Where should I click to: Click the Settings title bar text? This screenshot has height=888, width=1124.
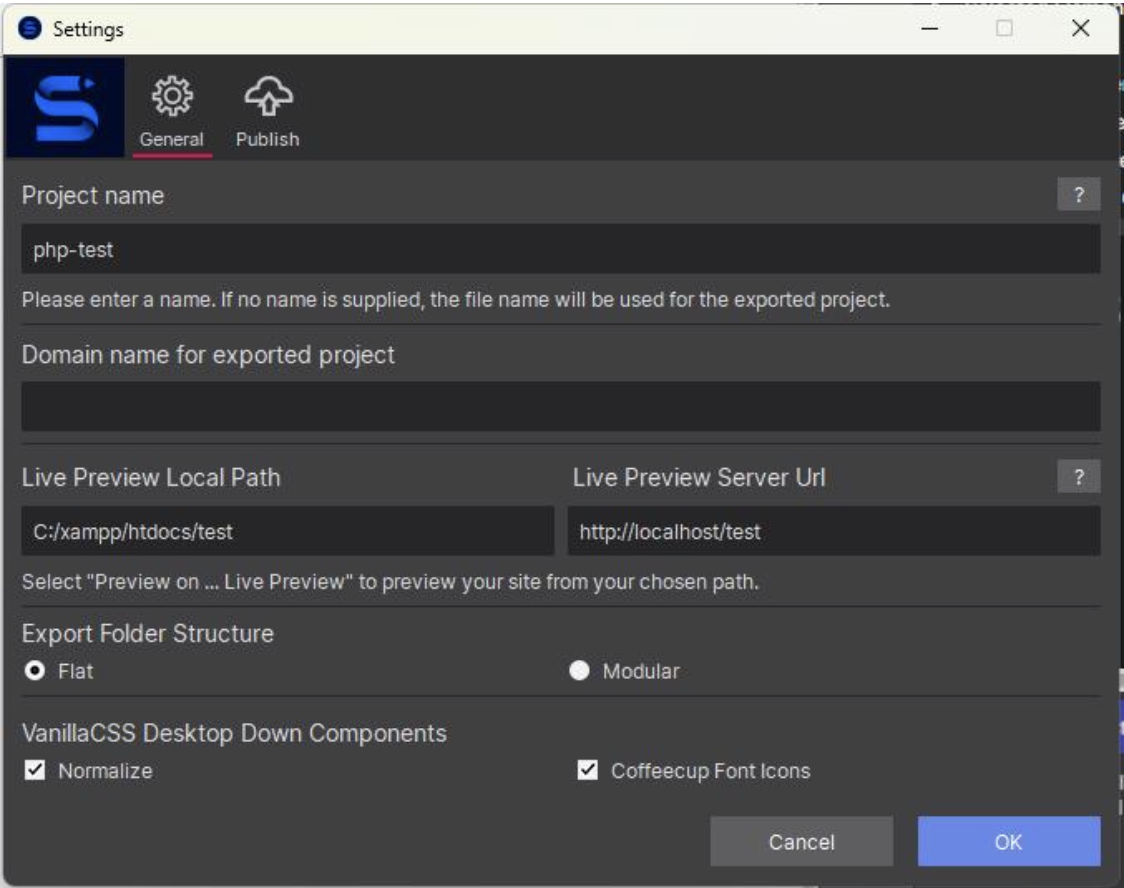click(x=88, y=29)
